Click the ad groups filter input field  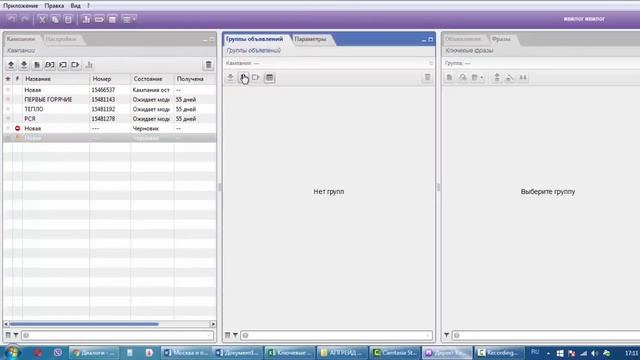tap(336, 336)
